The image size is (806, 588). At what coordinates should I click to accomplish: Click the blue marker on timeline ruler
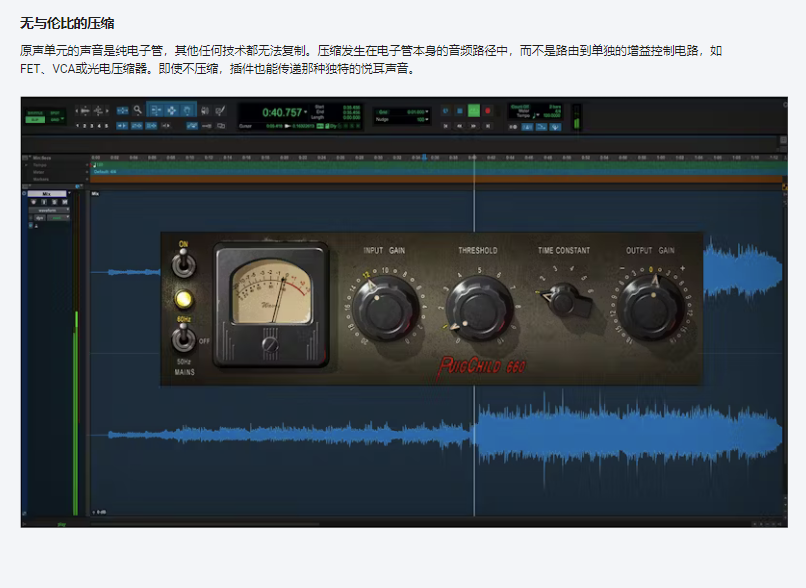click(424, 158)
